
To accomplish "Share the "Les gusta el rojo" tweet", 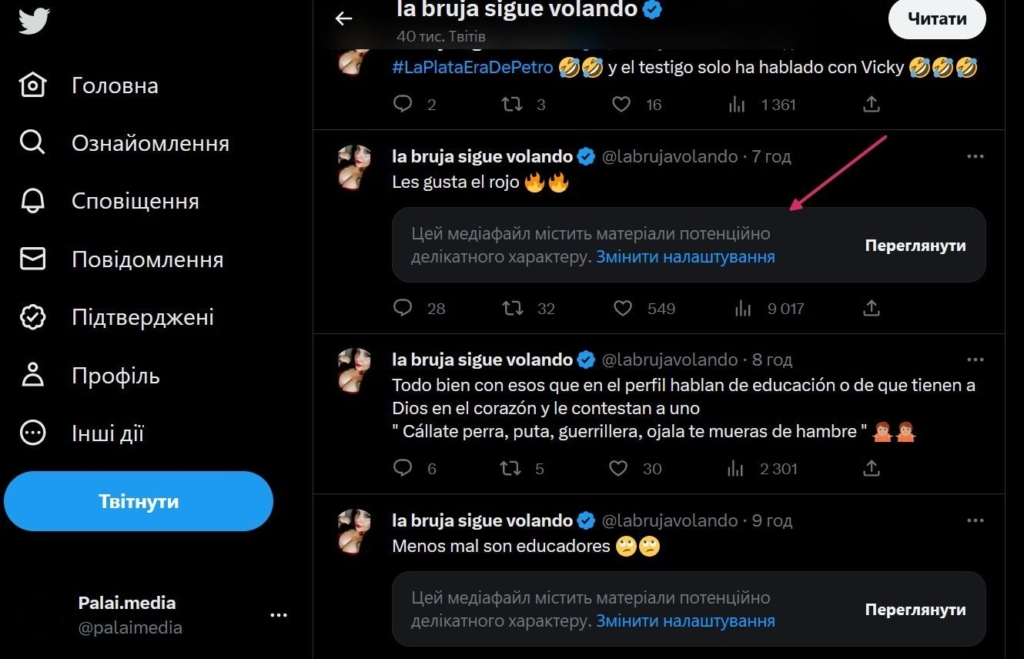I will (x=871, y=308).
